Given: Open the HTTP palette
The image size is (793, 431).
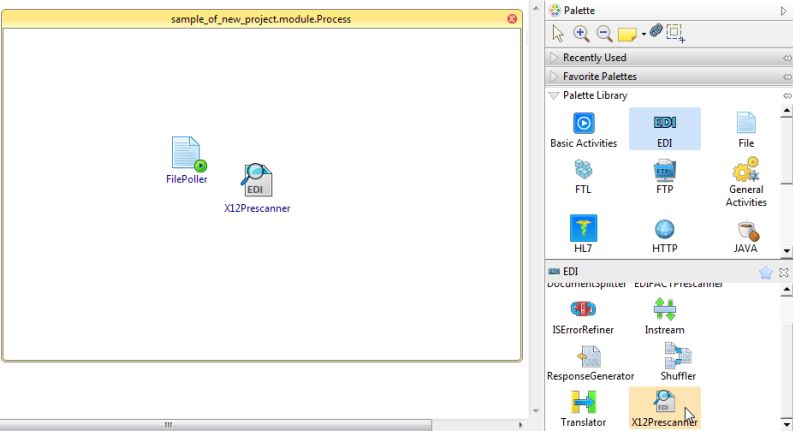Looking at the screenshot, I should point(665,236).
